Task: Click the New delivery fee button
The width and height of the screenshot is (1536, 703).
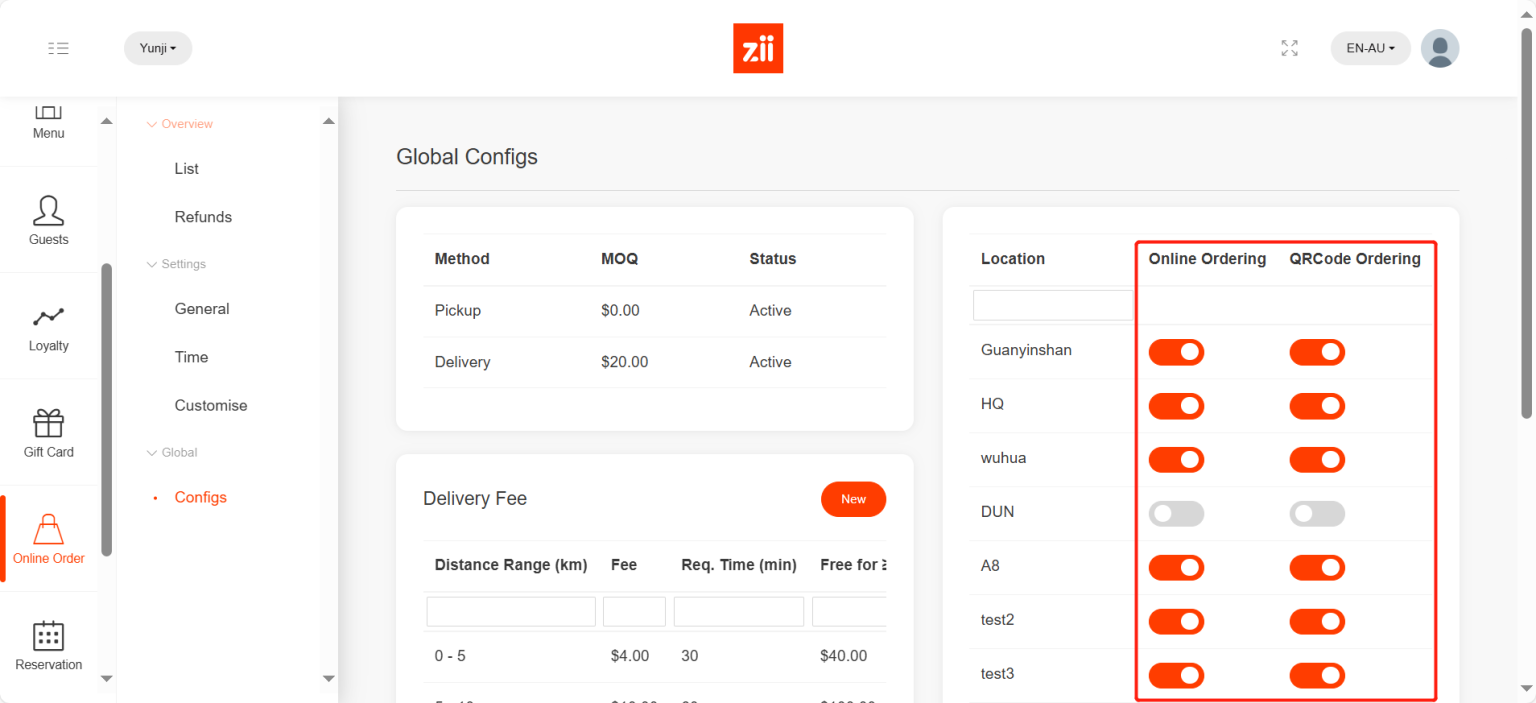Action: [853, 499]
